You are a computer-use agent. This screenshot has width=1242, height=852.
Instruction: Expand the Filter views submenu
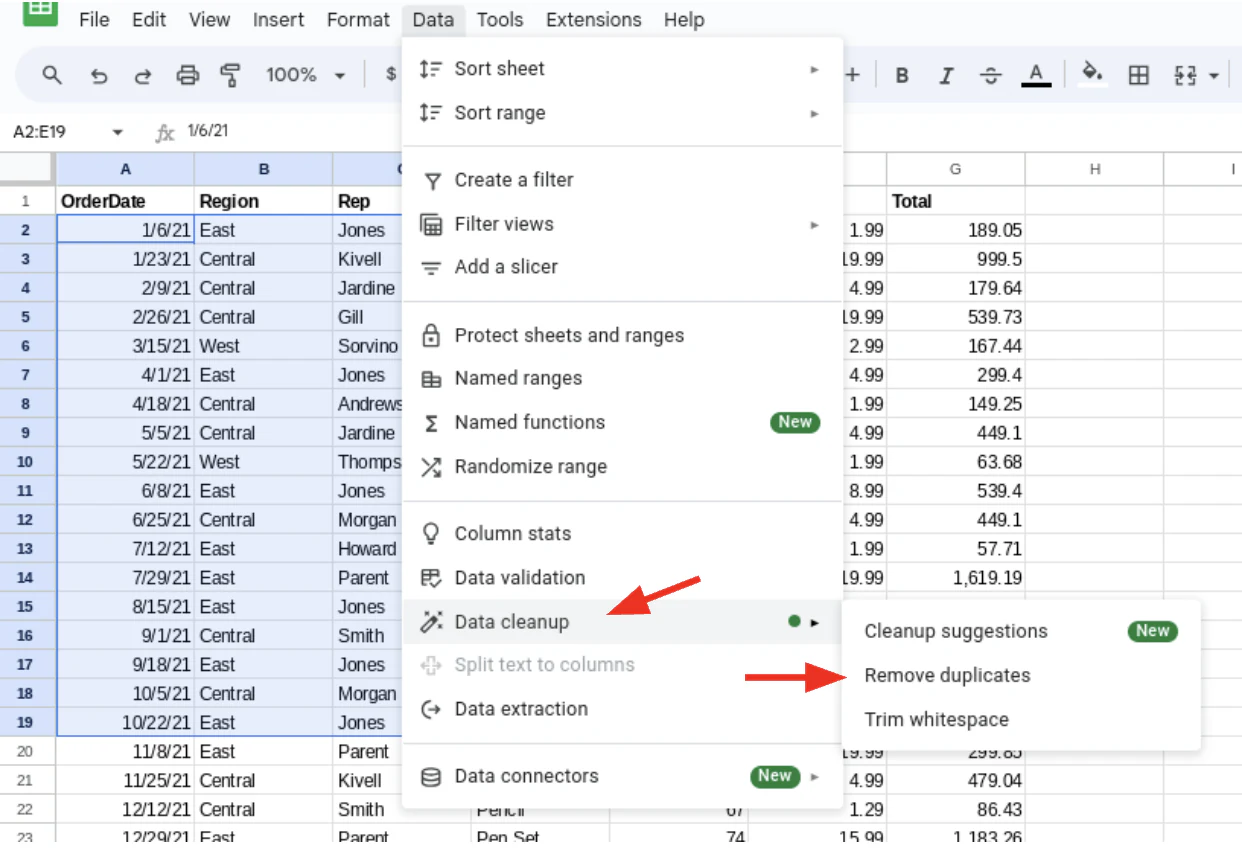(622, 224)
